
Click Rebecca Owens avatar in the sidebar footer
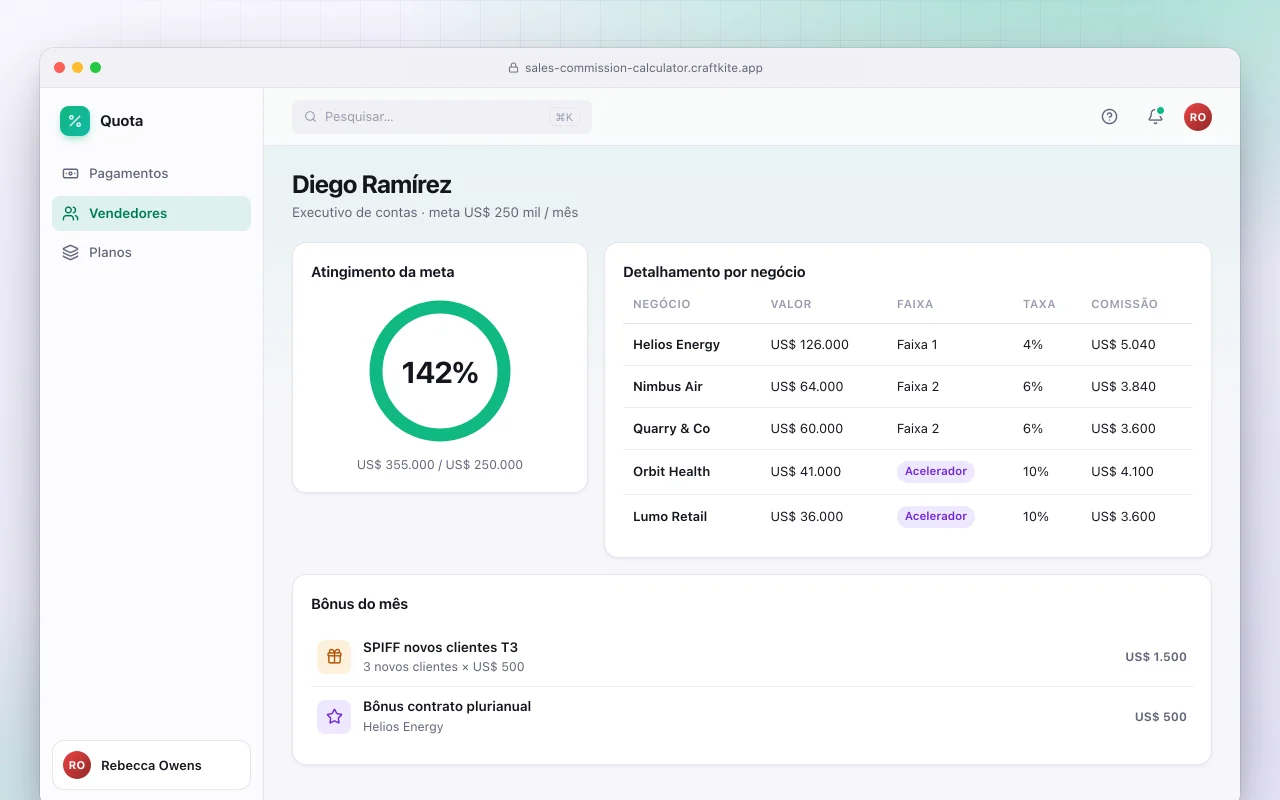(x=77, y=765)
